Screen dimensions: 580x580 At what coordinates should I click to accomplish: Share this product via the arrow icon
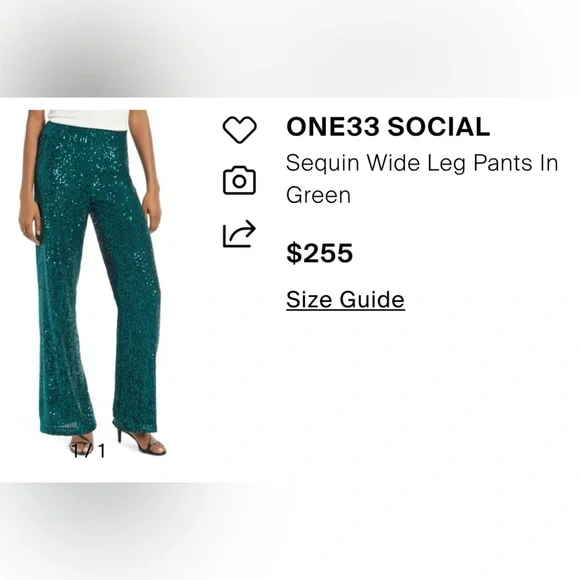tap(239, 234)
